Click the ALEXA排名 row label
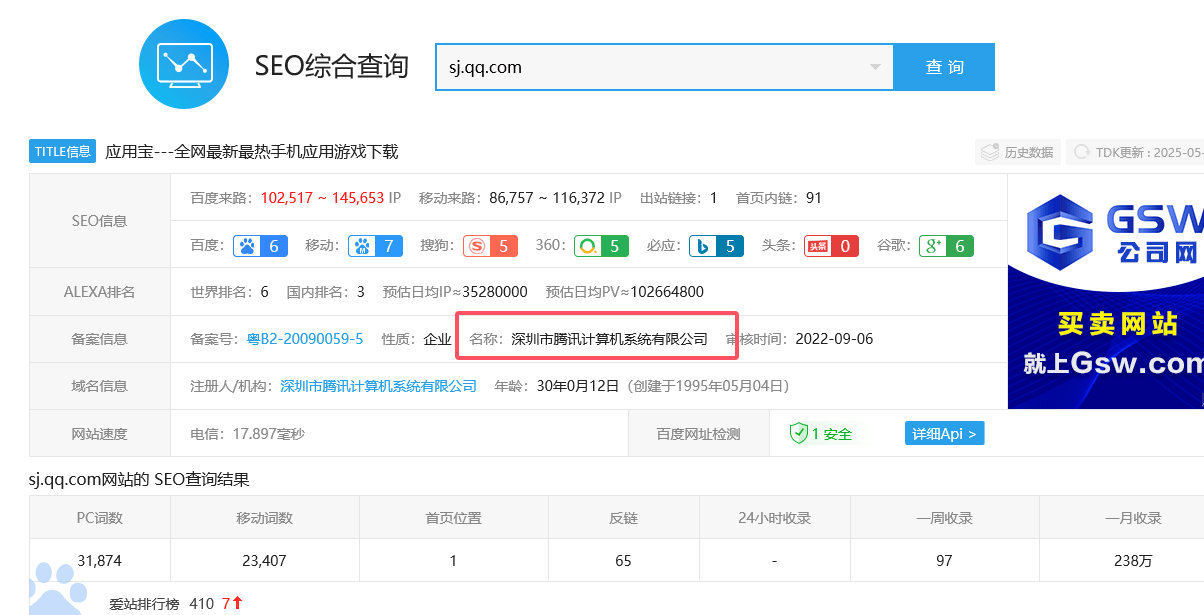This screenshot has height=615, width=1204. (100, 292)
